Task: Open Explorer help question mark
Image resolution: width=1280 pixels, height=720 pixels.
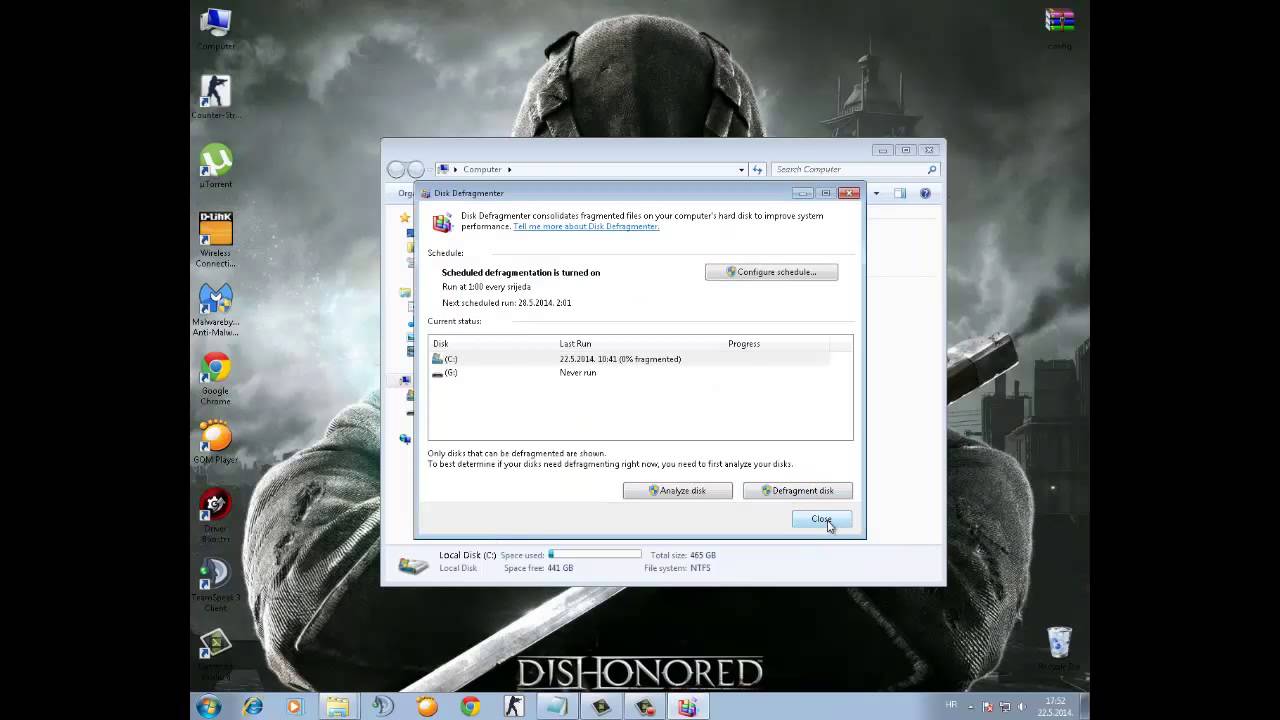Action: 925,194
